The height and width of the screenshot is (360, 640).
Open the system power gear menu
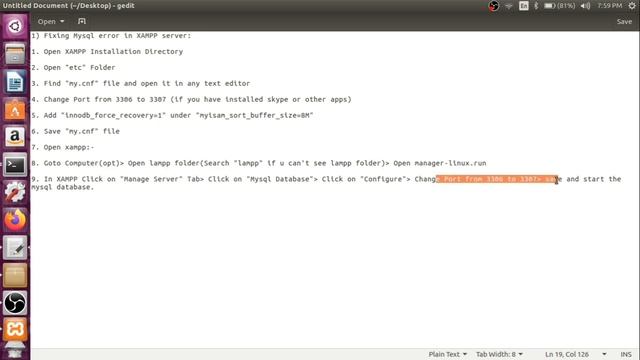[632, 6]
